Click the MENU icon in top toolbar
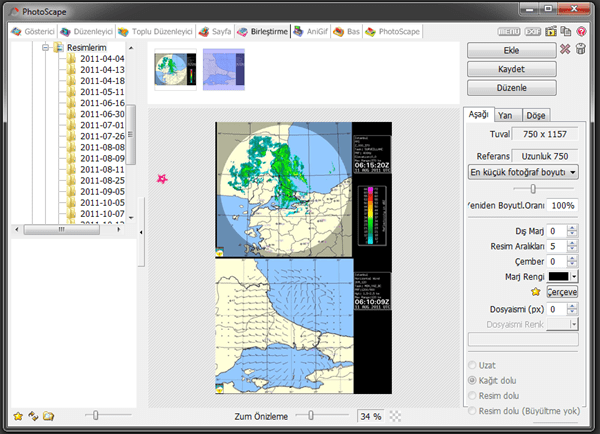Viewport: 600px width, 434px height. tap(511, 32)
